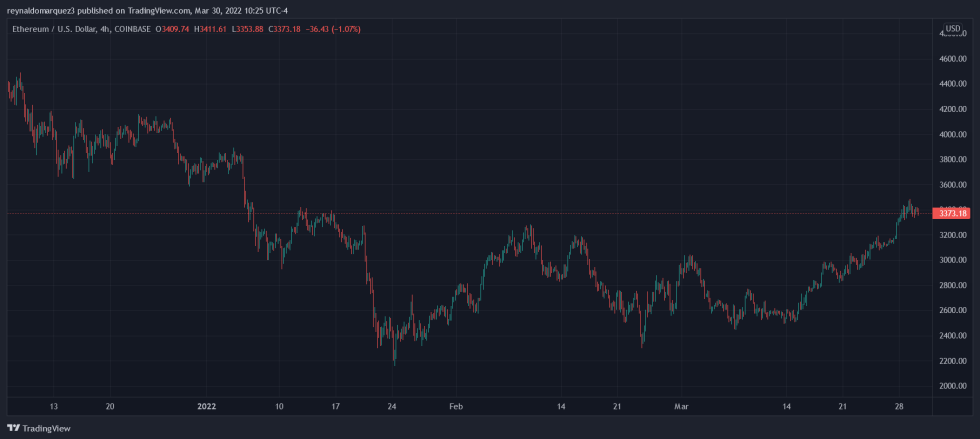Click the open value O3409.74
The image size is (980, 439).
pos(173,29)
